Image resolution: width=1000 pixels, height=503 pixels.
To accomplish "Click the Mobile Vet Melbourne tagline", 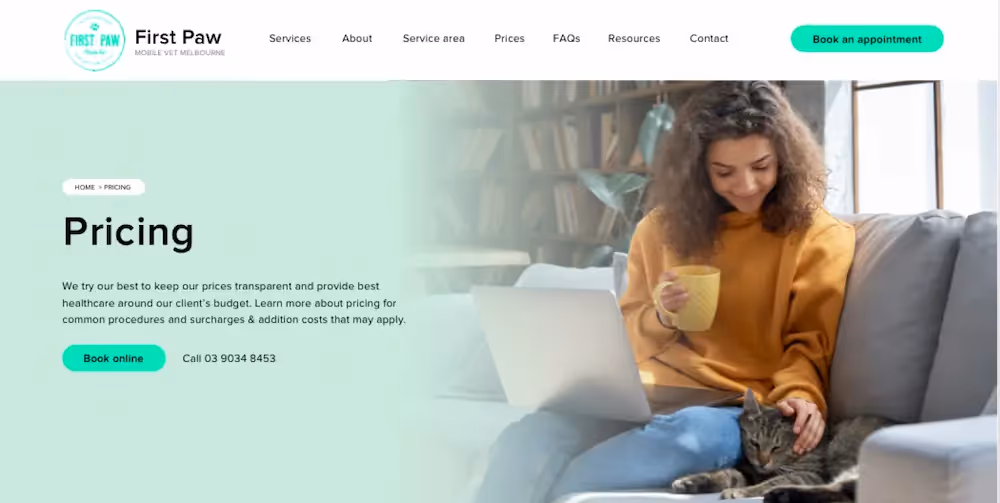I will [180, 53].
